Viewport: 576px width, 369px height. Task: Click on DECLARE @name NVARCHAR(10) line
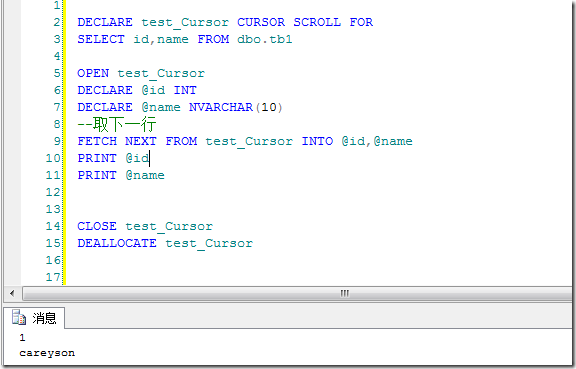point(180,107)
